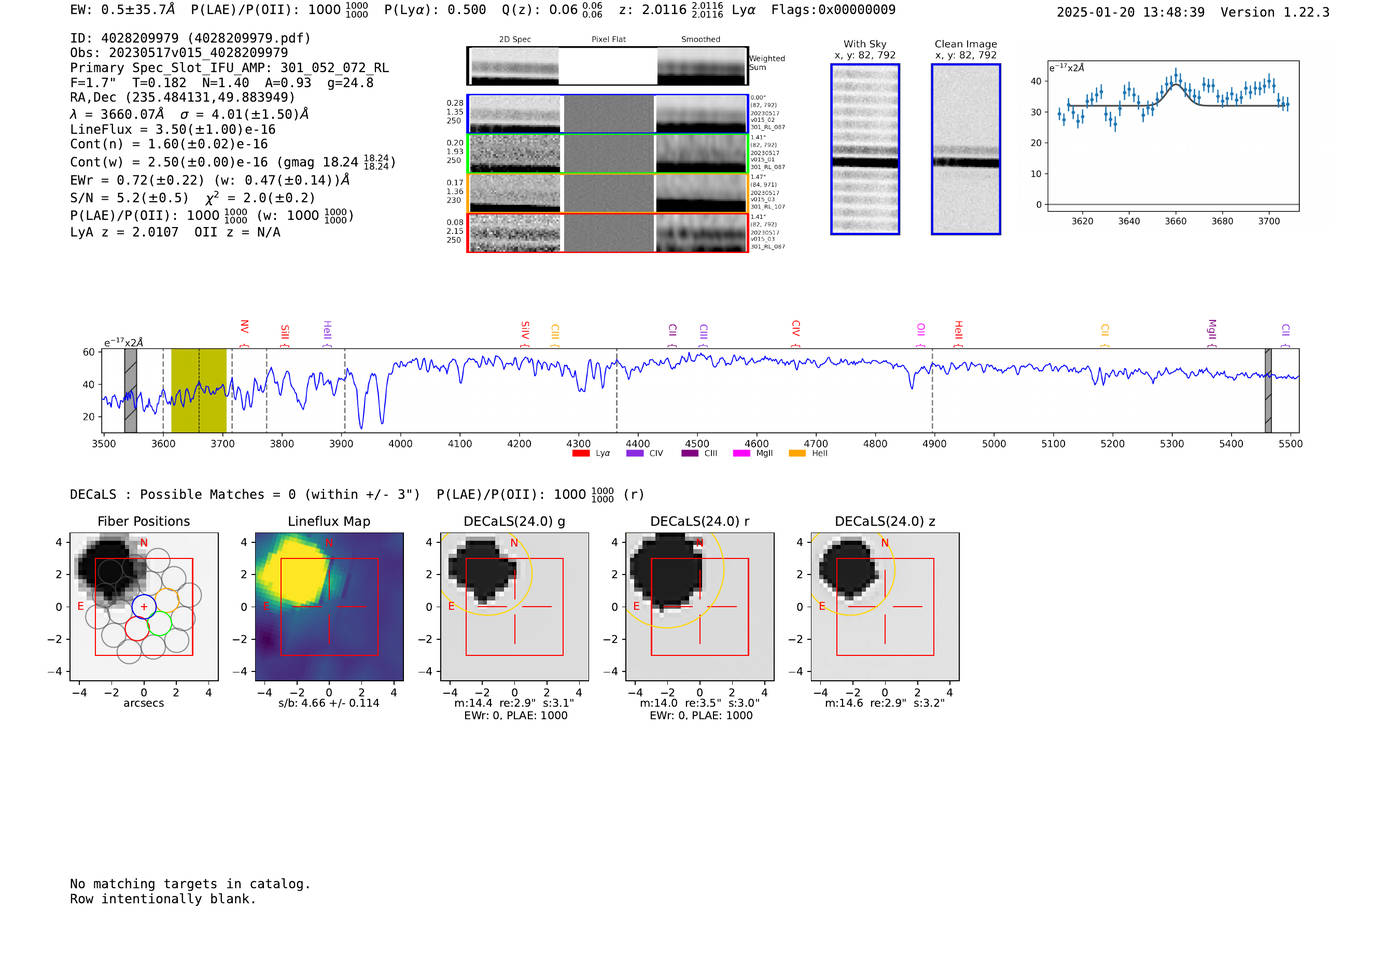Click the orange HeII legend swatch
The width and height of the screenshot is (1400, 953).
[x=797, y=453]
